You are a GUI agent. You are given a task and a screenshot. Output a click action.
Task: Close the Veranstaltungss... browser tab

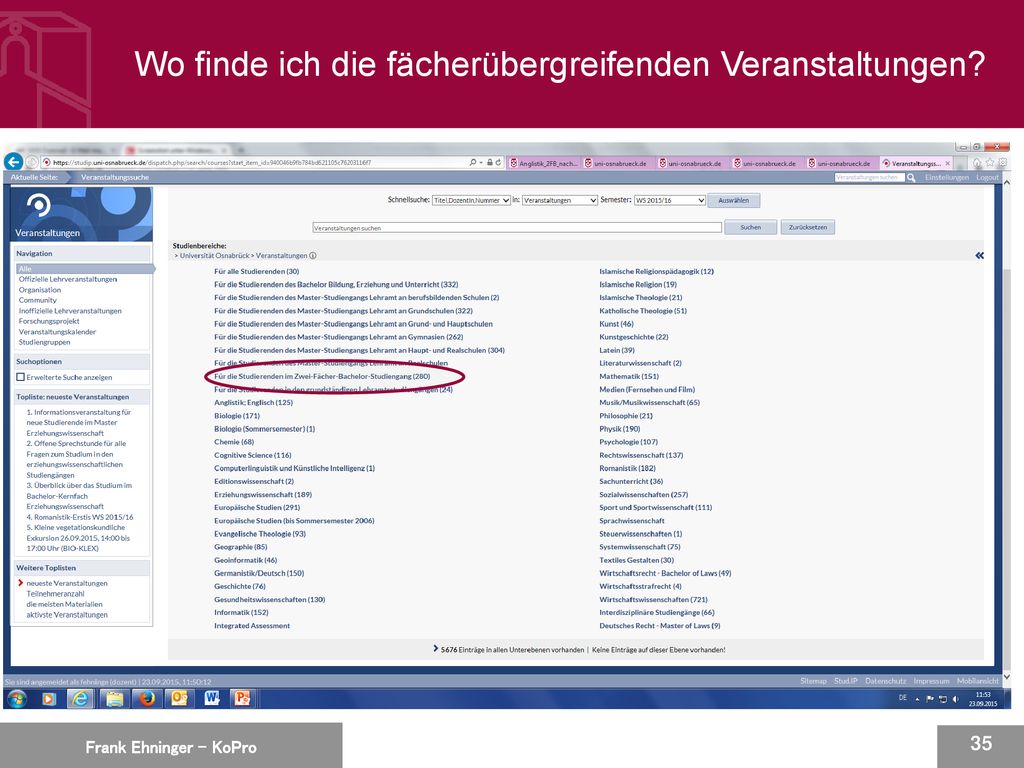pyautogui.click(x=948, y=163)
